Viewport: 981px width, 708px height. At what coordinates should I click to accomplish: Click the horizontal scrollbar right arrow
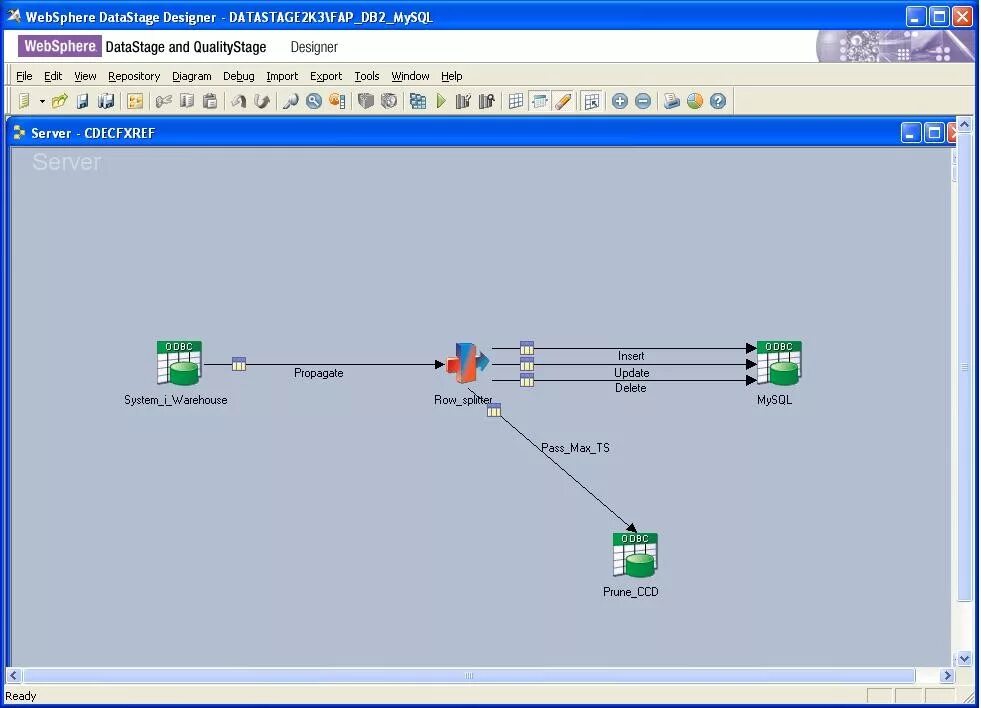(x=948, y=676)
